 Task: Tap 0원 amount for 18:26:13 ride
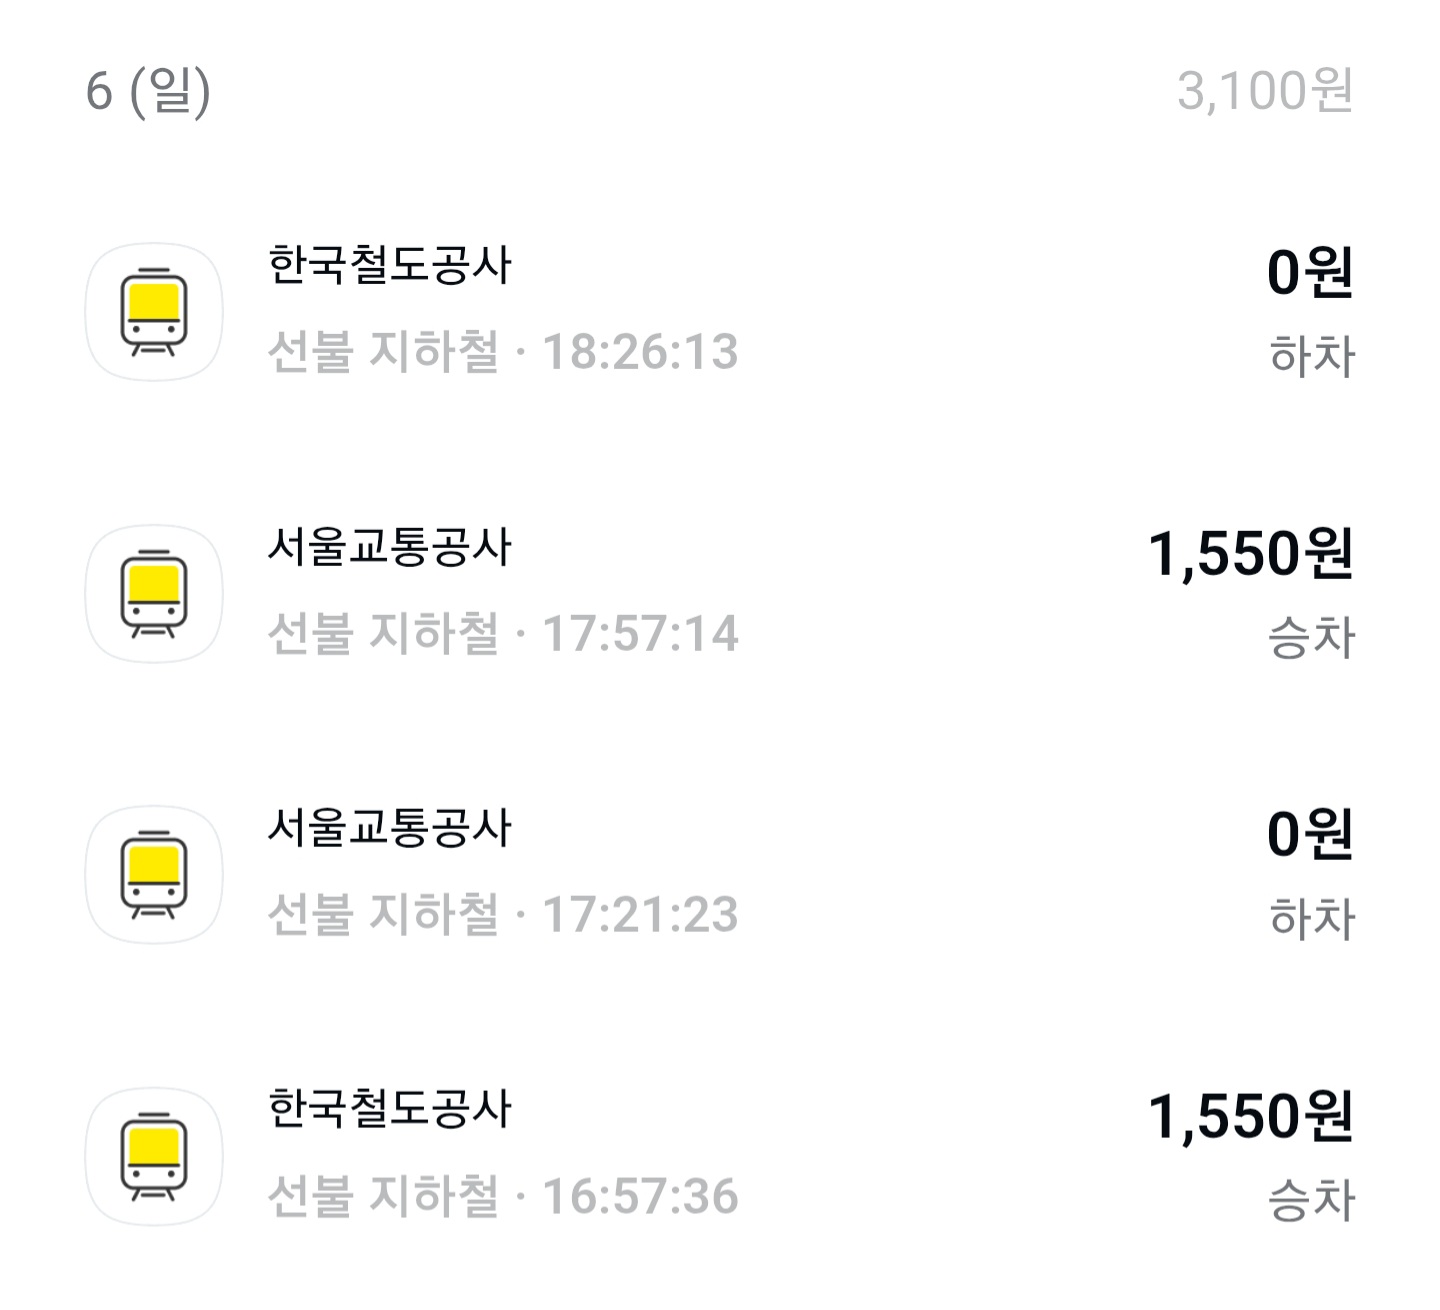[x=1310, y=272]
